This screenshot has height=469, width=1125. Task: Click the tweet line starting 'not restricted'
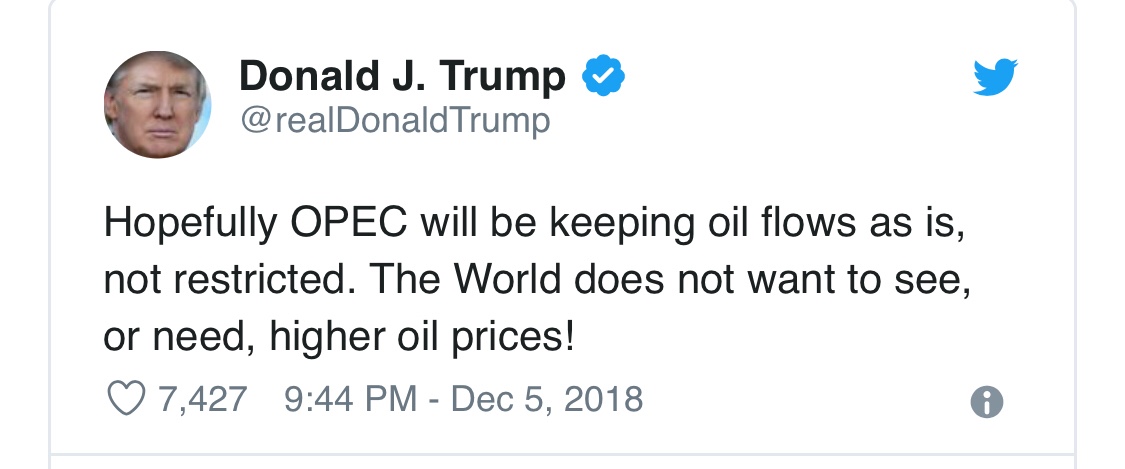537,280
